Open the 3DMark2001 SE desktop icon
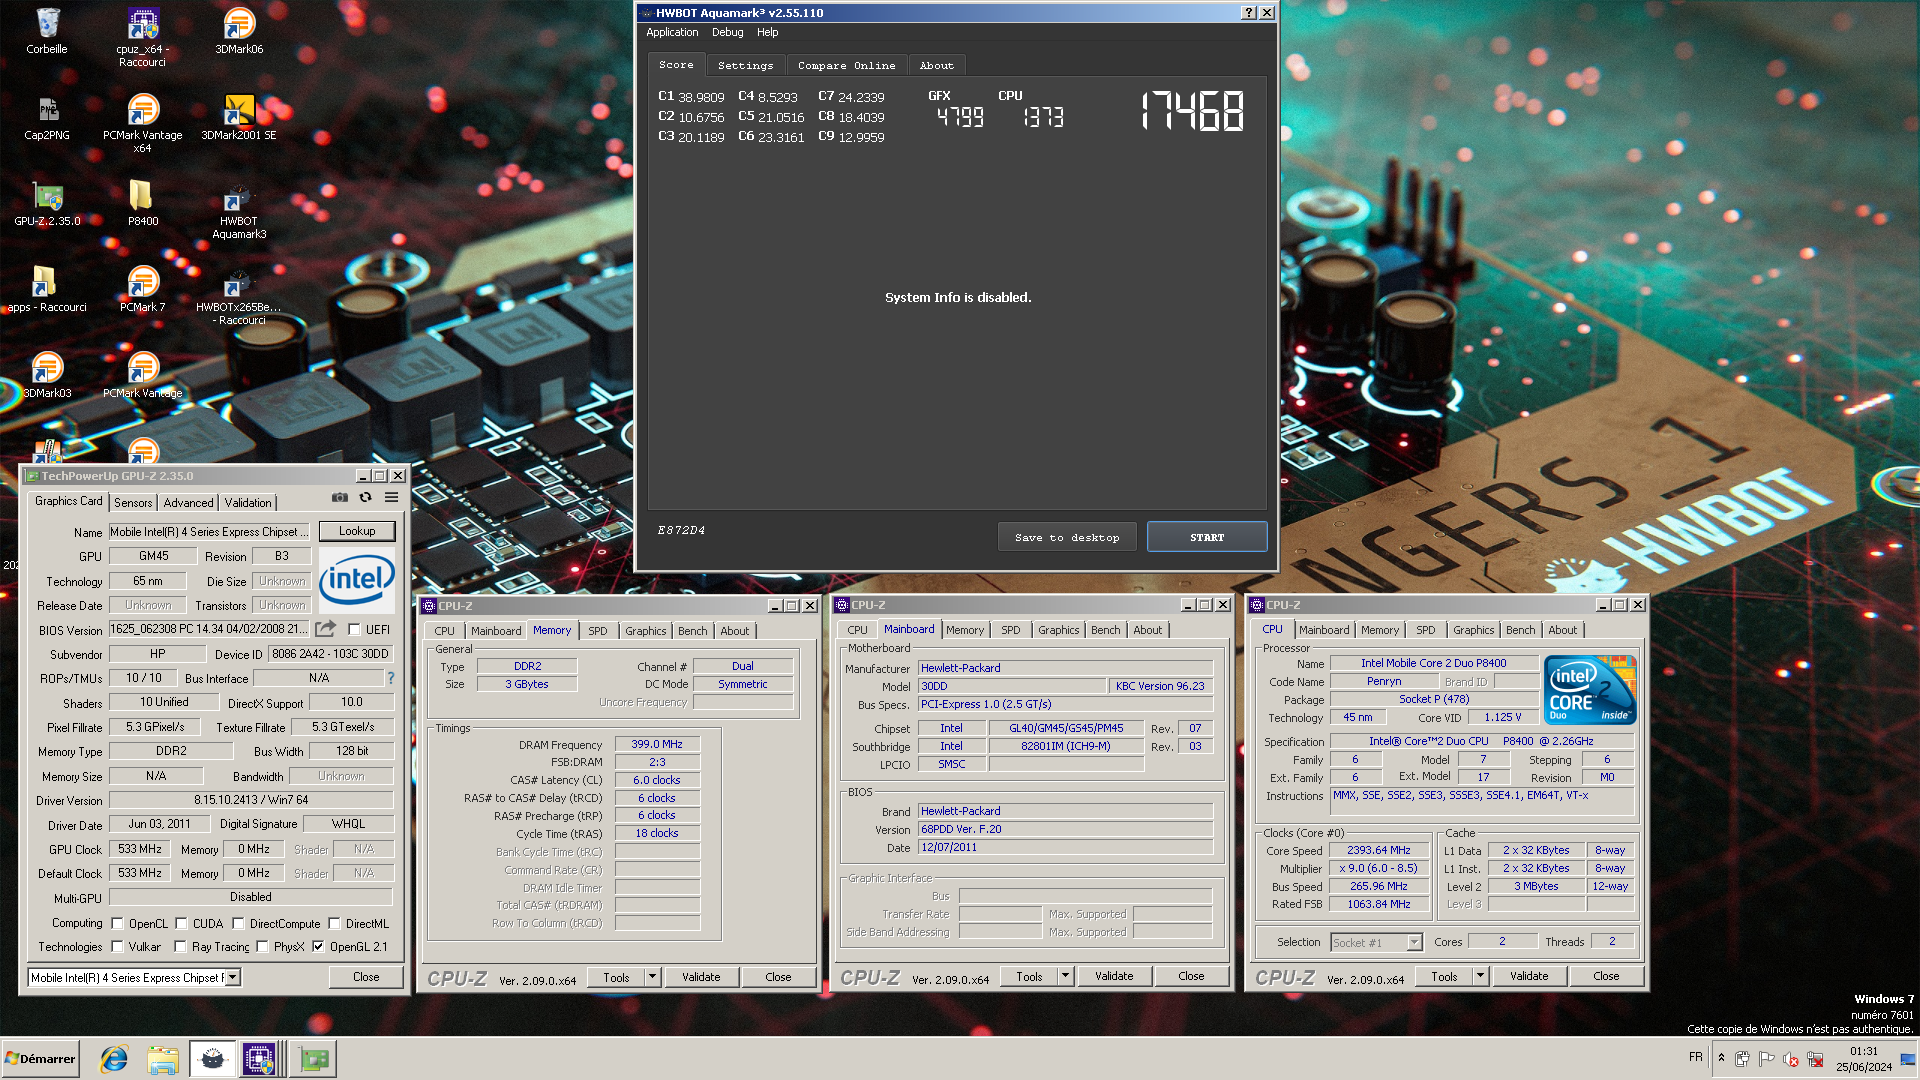 click(239, 117)
